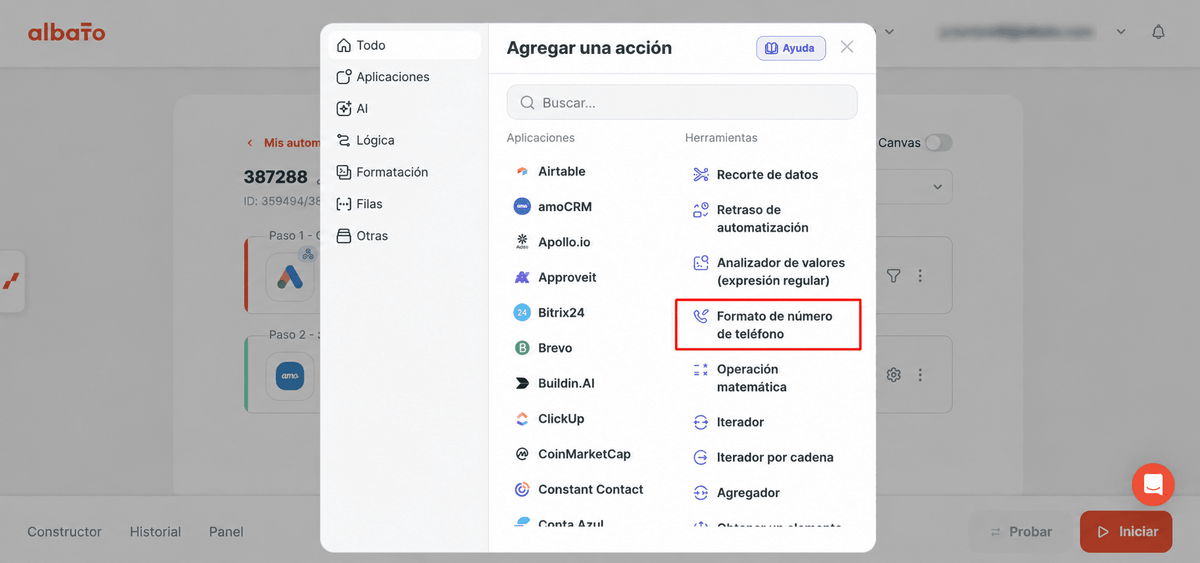
Task: Open the Paso 2 three-dot menu
Action: 920,375
